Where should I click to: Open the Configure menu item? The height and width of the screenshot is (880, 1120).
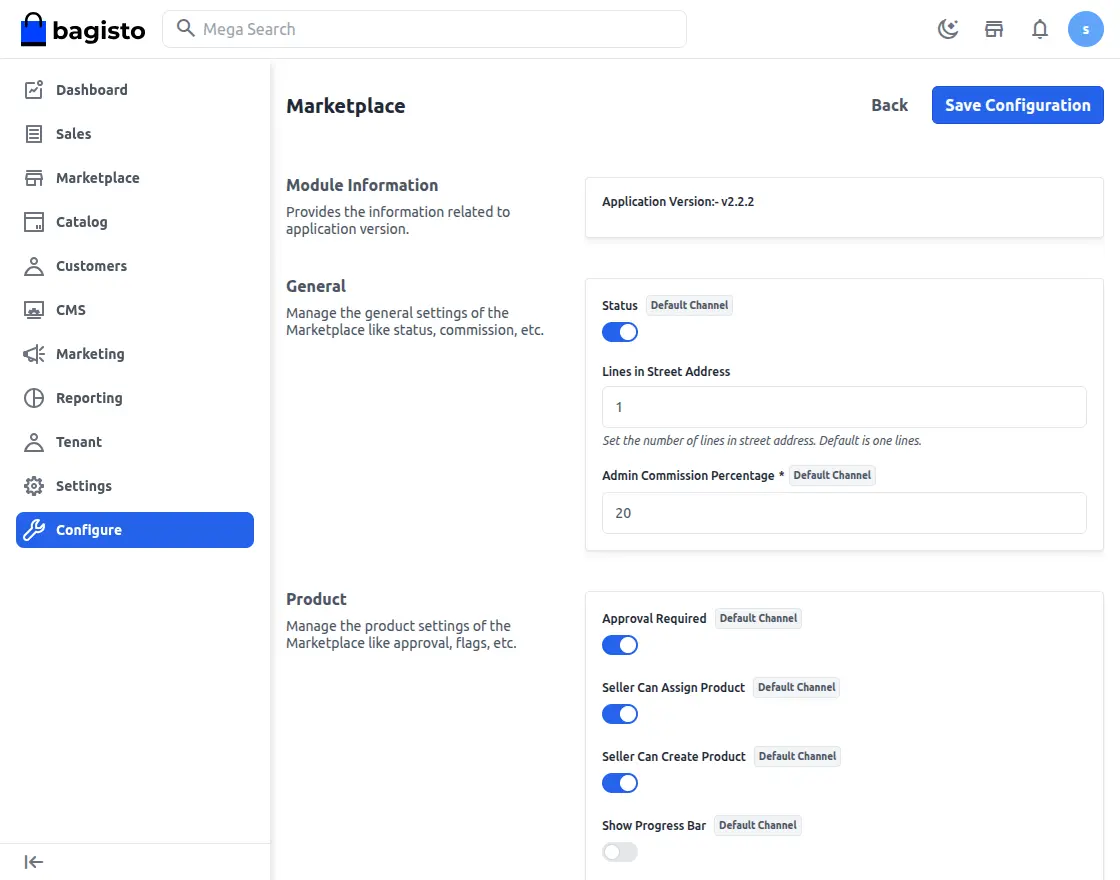coord(90,529)
